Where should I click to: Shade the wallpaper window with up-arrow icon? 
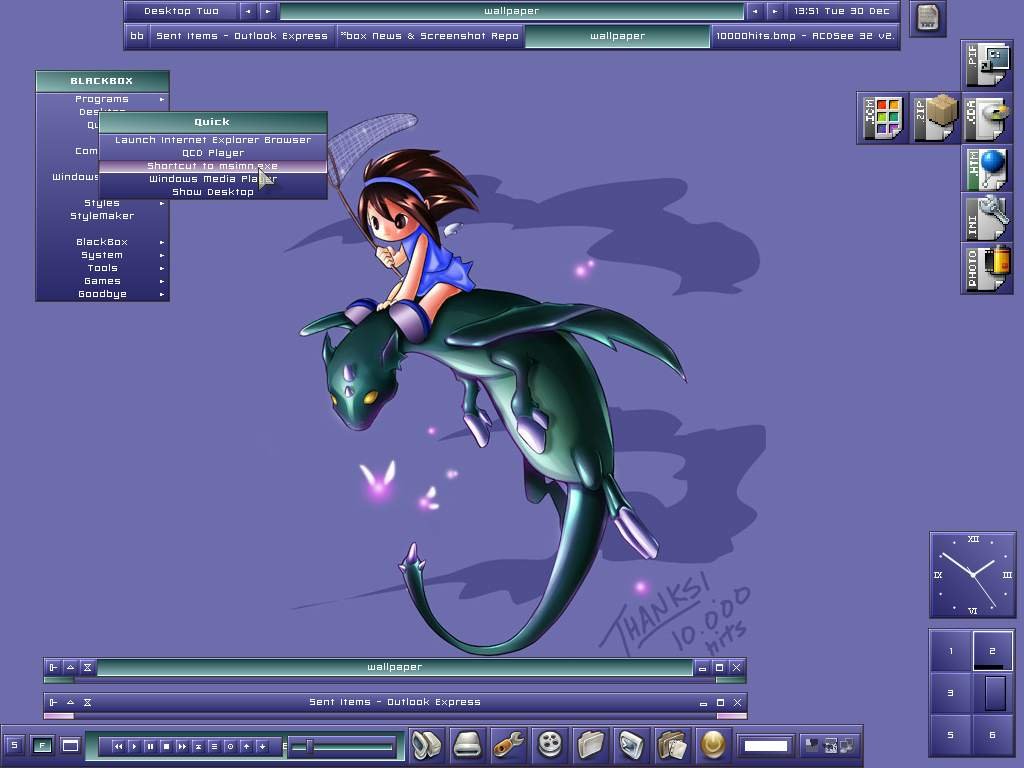tap(71, 667)
